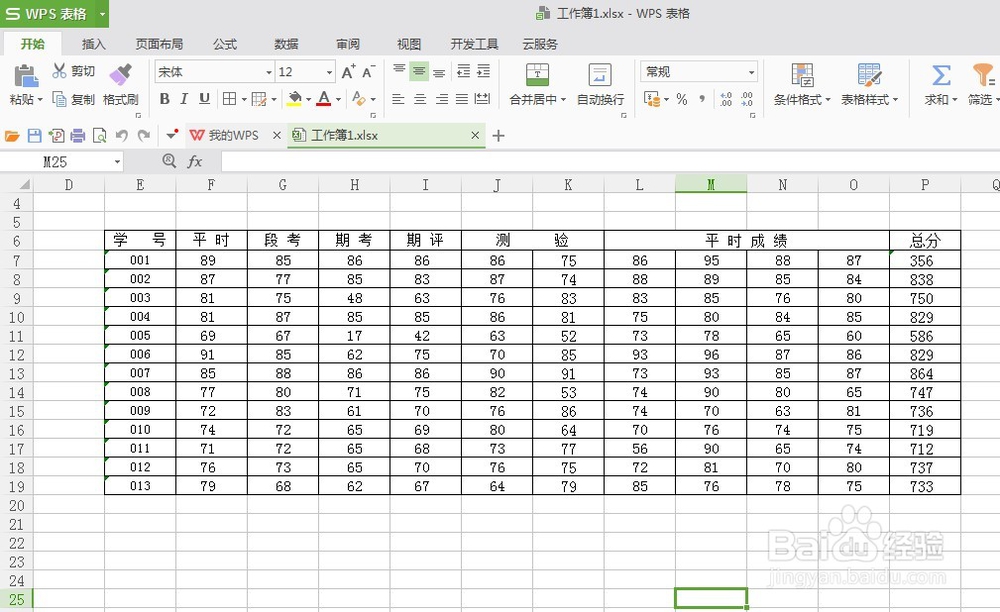Align cell text right

point(441,99)
